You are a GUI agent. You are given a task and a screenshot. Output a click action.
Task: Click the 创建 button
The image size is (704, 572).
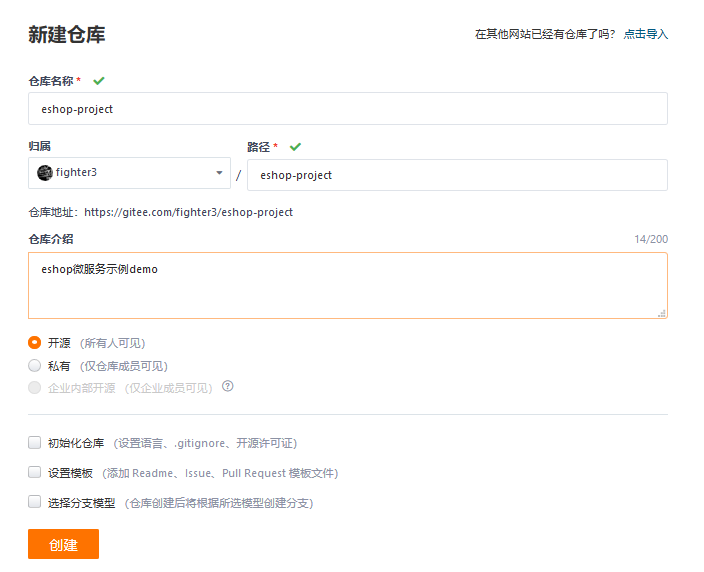click(63, 544)
